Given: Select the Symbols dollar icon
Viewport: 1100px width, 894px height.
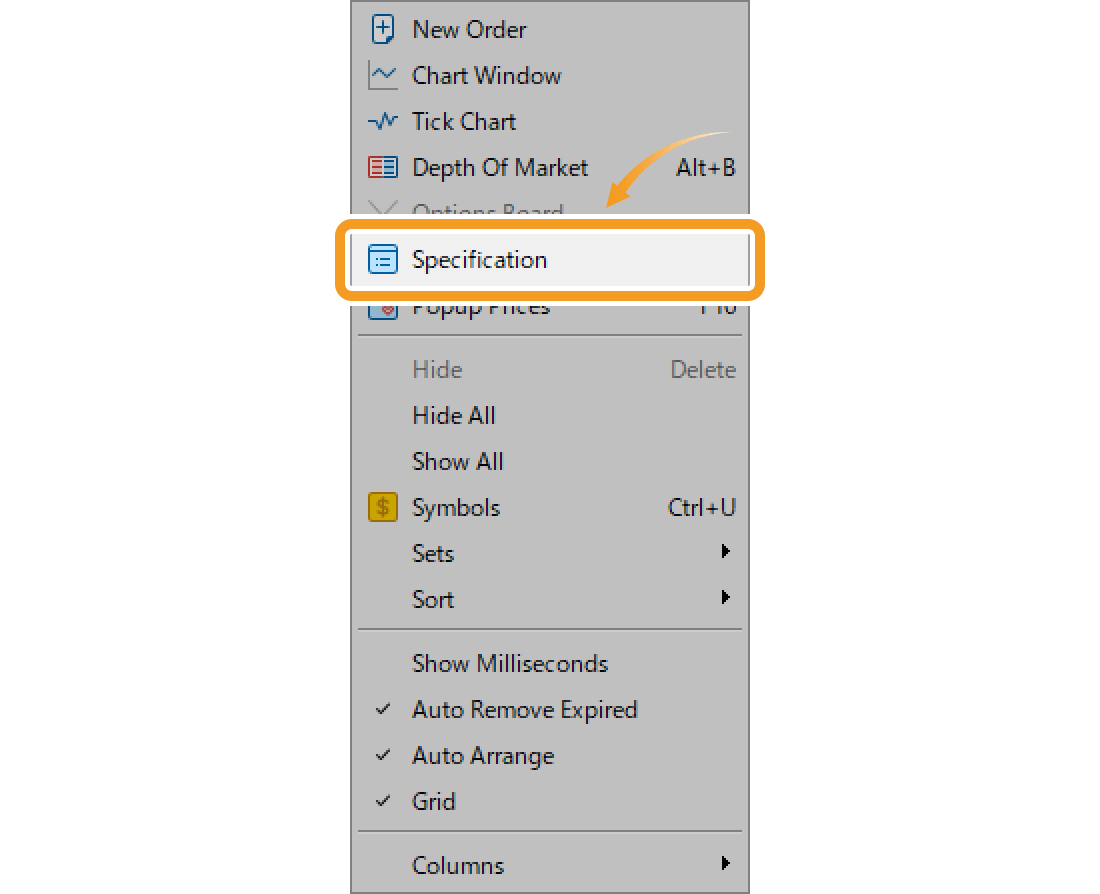Looking at the screenshot, I should click(383, 507).
